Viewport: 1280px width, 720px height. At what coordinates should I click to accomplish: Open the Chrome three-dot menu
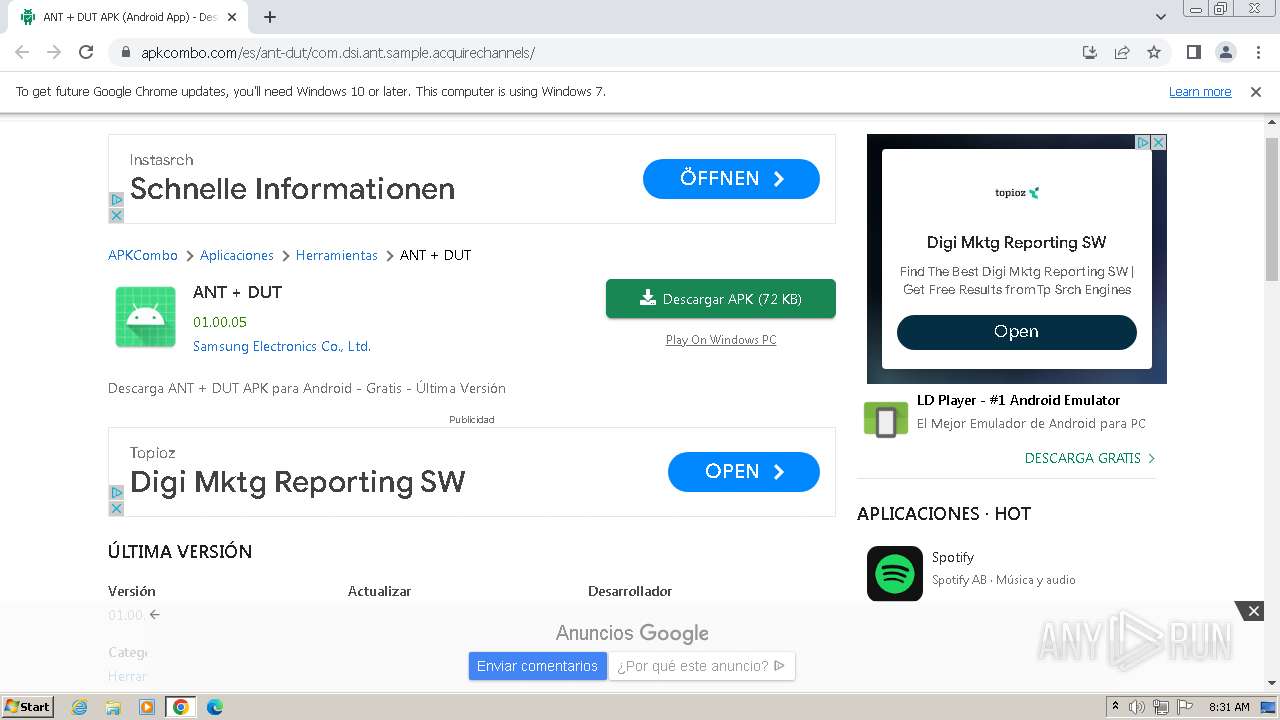(1258, 52)
